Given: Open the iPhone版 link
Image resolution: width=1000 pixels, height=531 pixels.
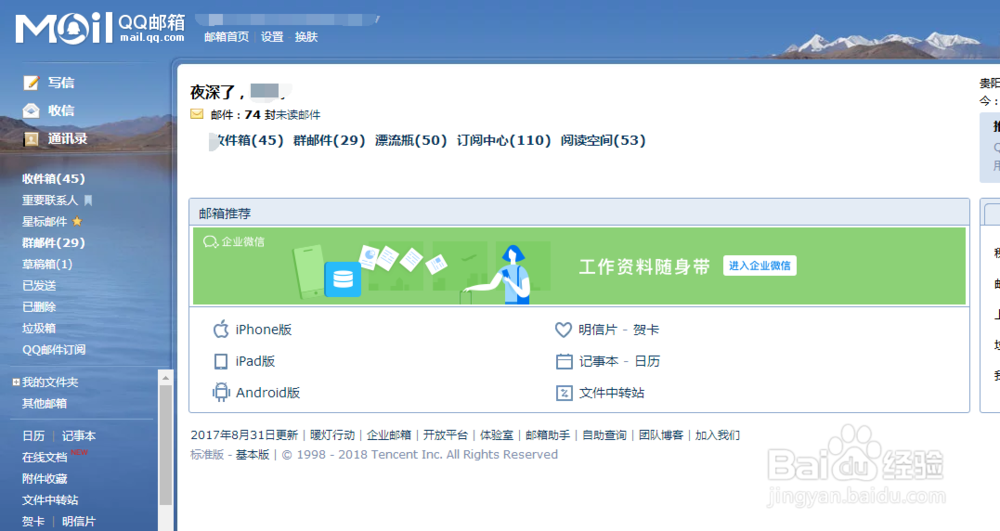Looking at the screenshot, I should pyautogui.click(x=263, y=330).
